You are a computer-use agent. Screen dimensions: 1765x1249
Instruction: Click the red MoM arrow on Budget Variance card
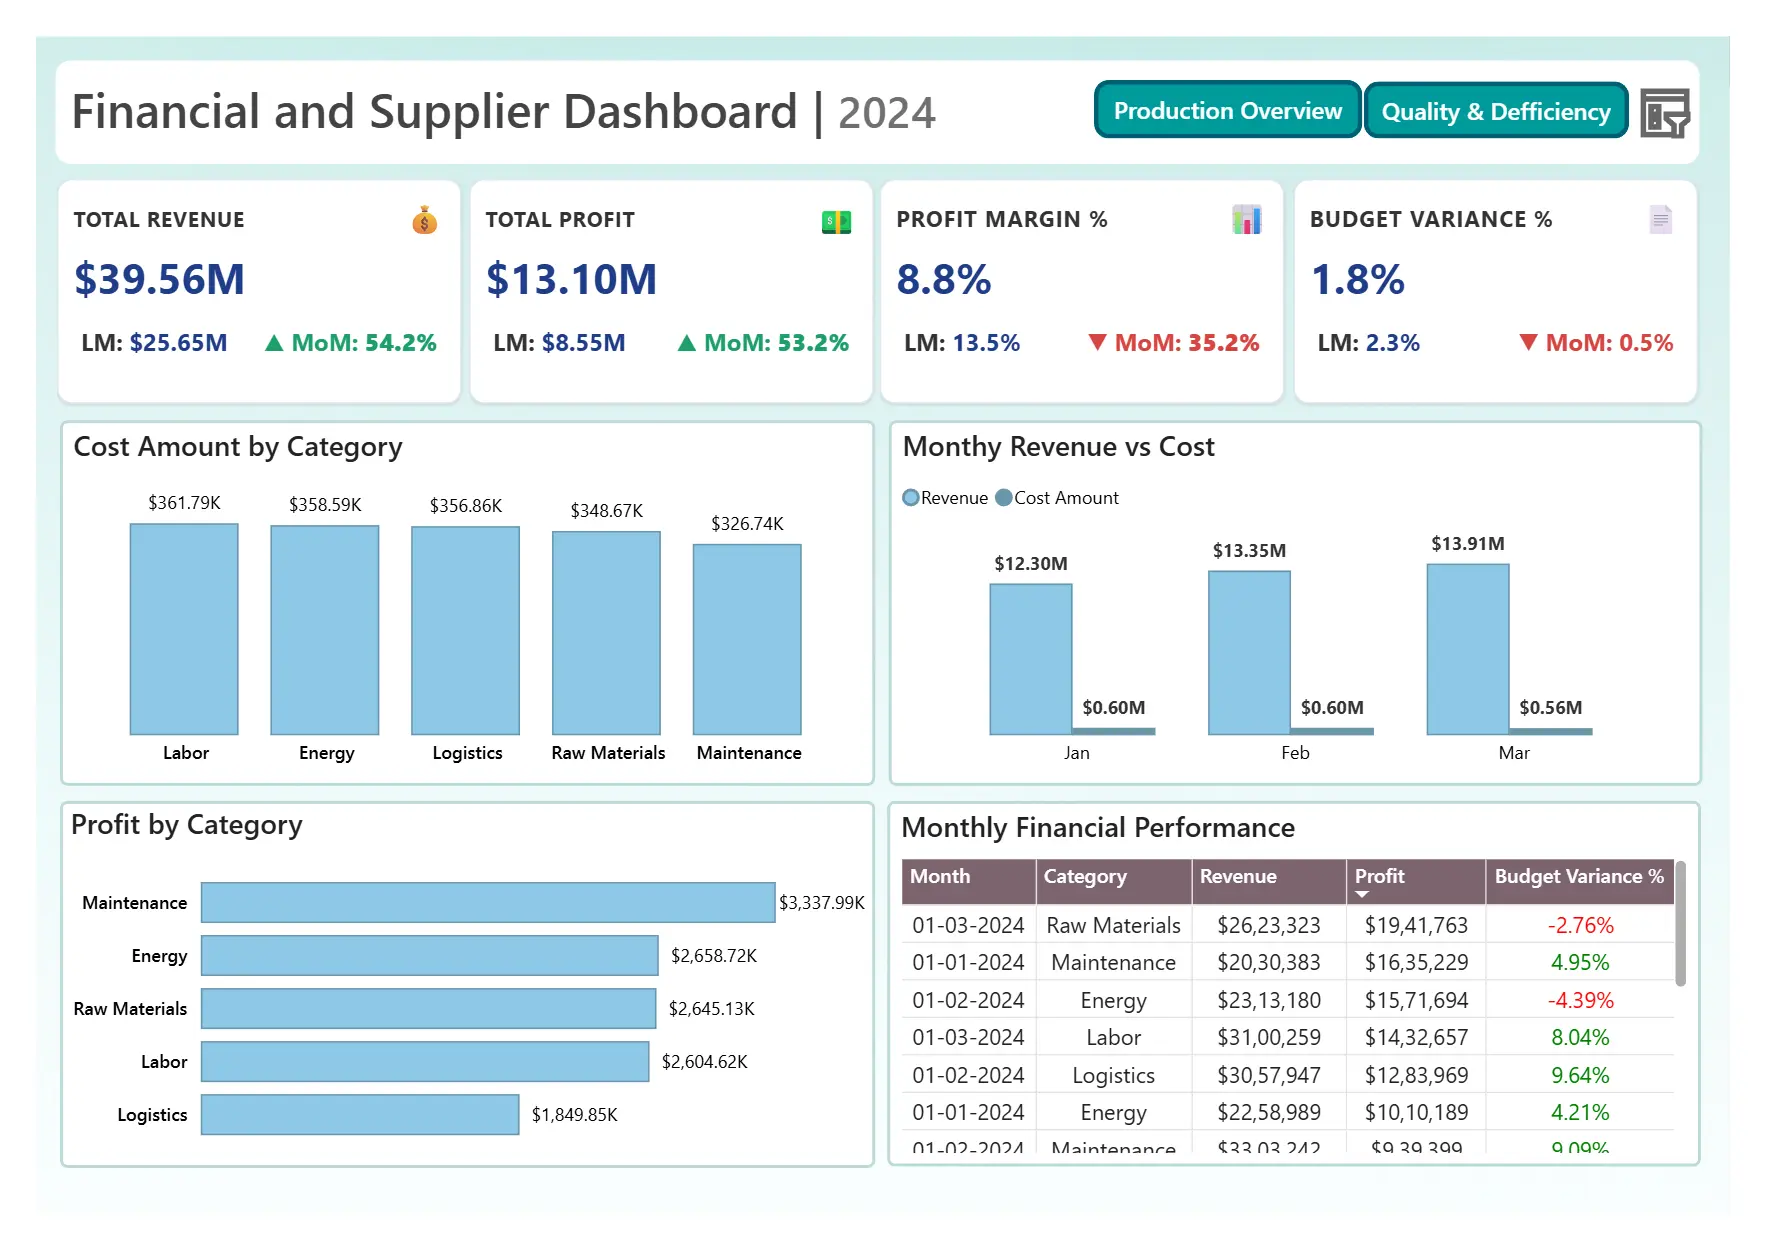tap(1527, 342)
